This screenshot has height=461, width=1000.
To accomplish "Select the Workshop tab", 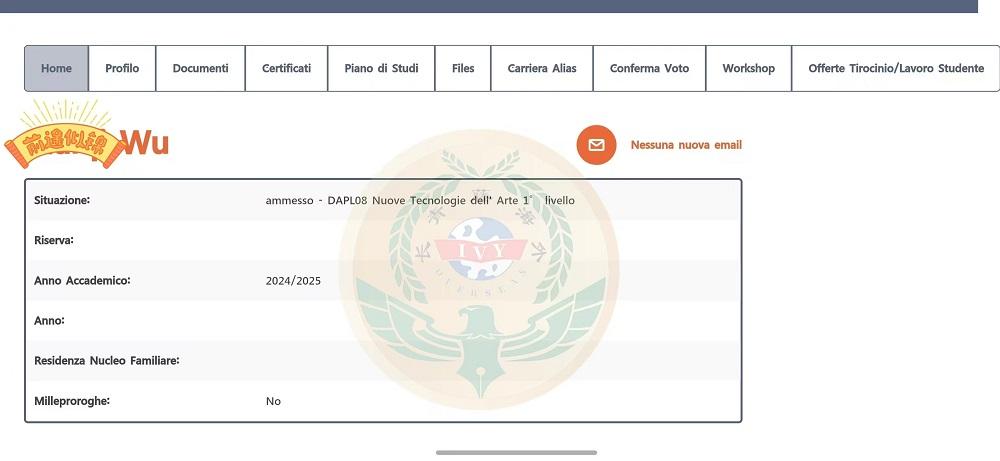I will (748, 69).
